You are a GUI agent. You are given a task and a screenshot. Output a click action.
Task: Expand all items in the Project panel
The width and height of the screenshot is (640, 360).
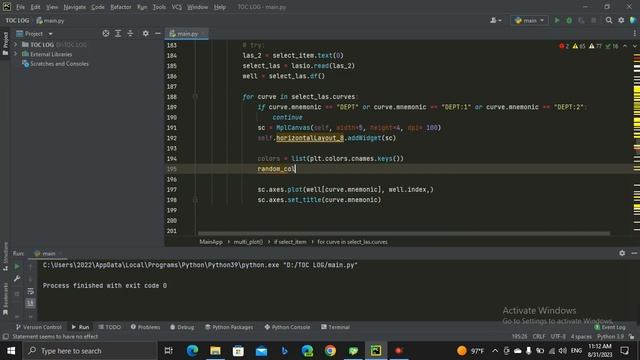[118, 33]
